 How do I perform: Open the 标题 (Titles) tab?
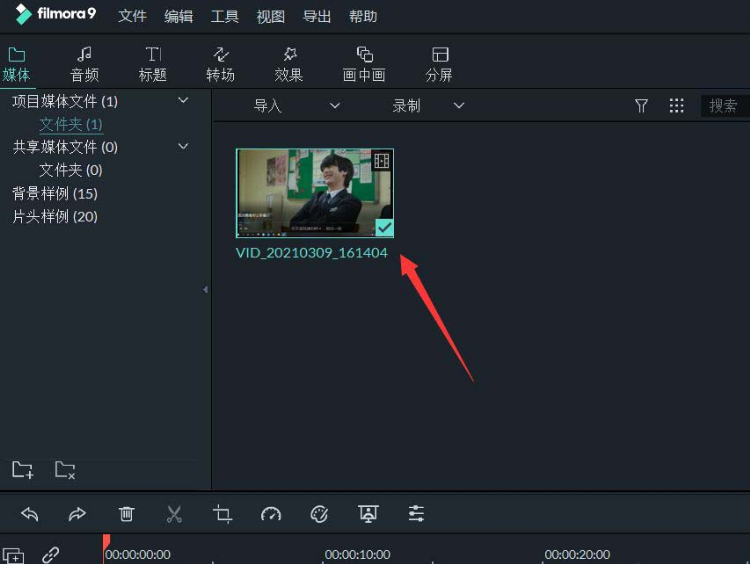[x=153, y=65]
